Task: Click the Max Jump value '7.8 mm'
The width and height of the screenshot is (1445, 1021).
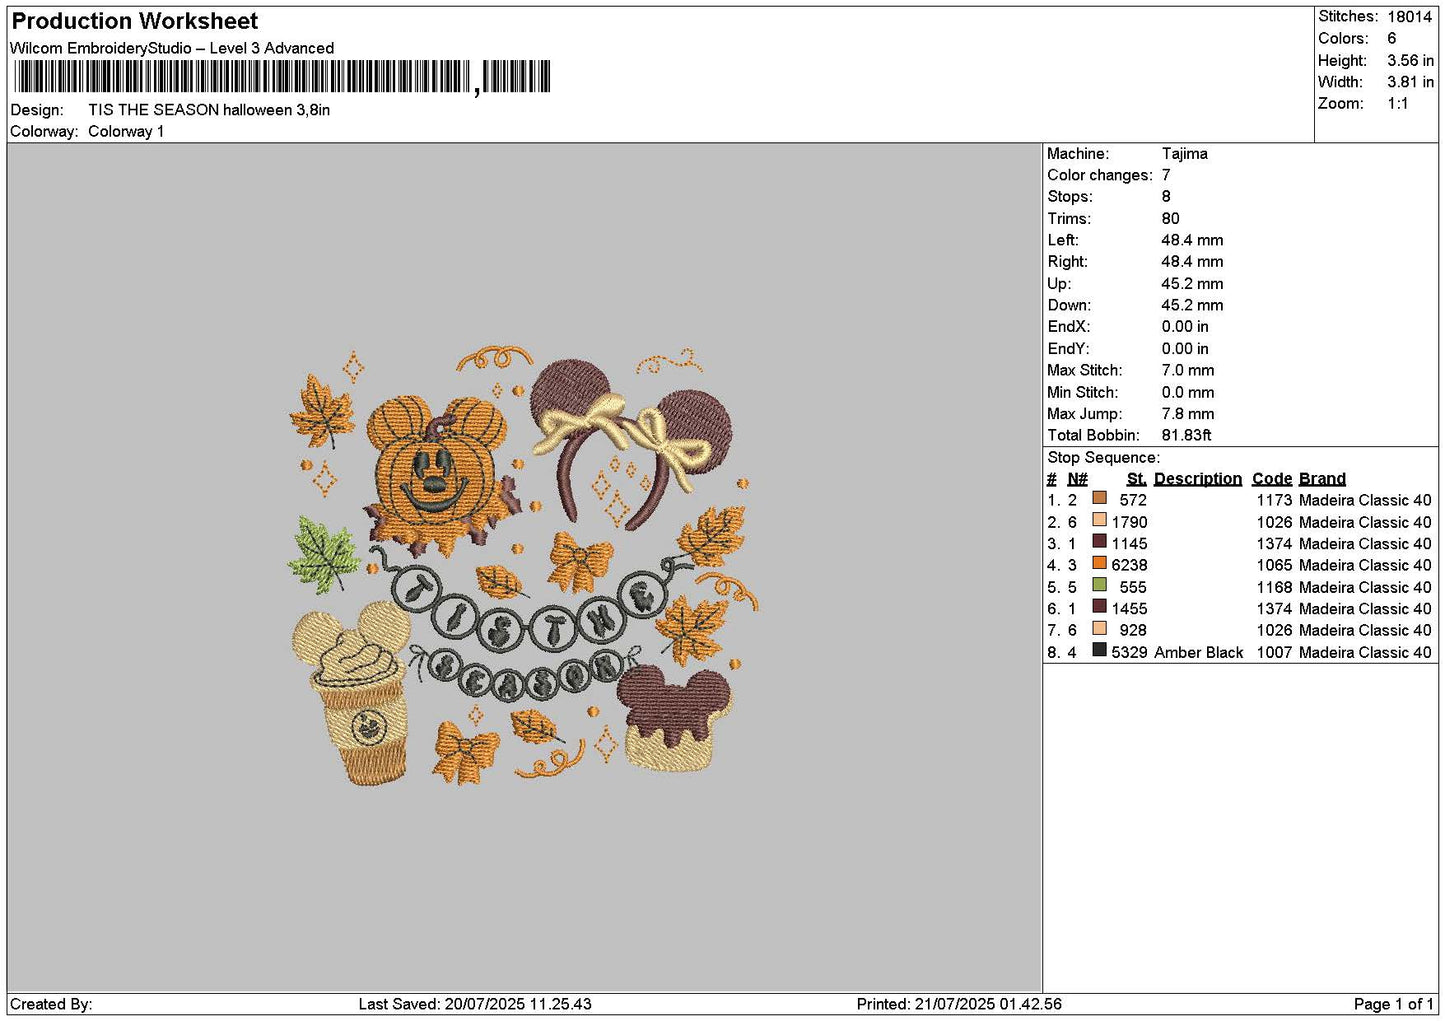Action: pyautogui.click(x=1187, y=414)
